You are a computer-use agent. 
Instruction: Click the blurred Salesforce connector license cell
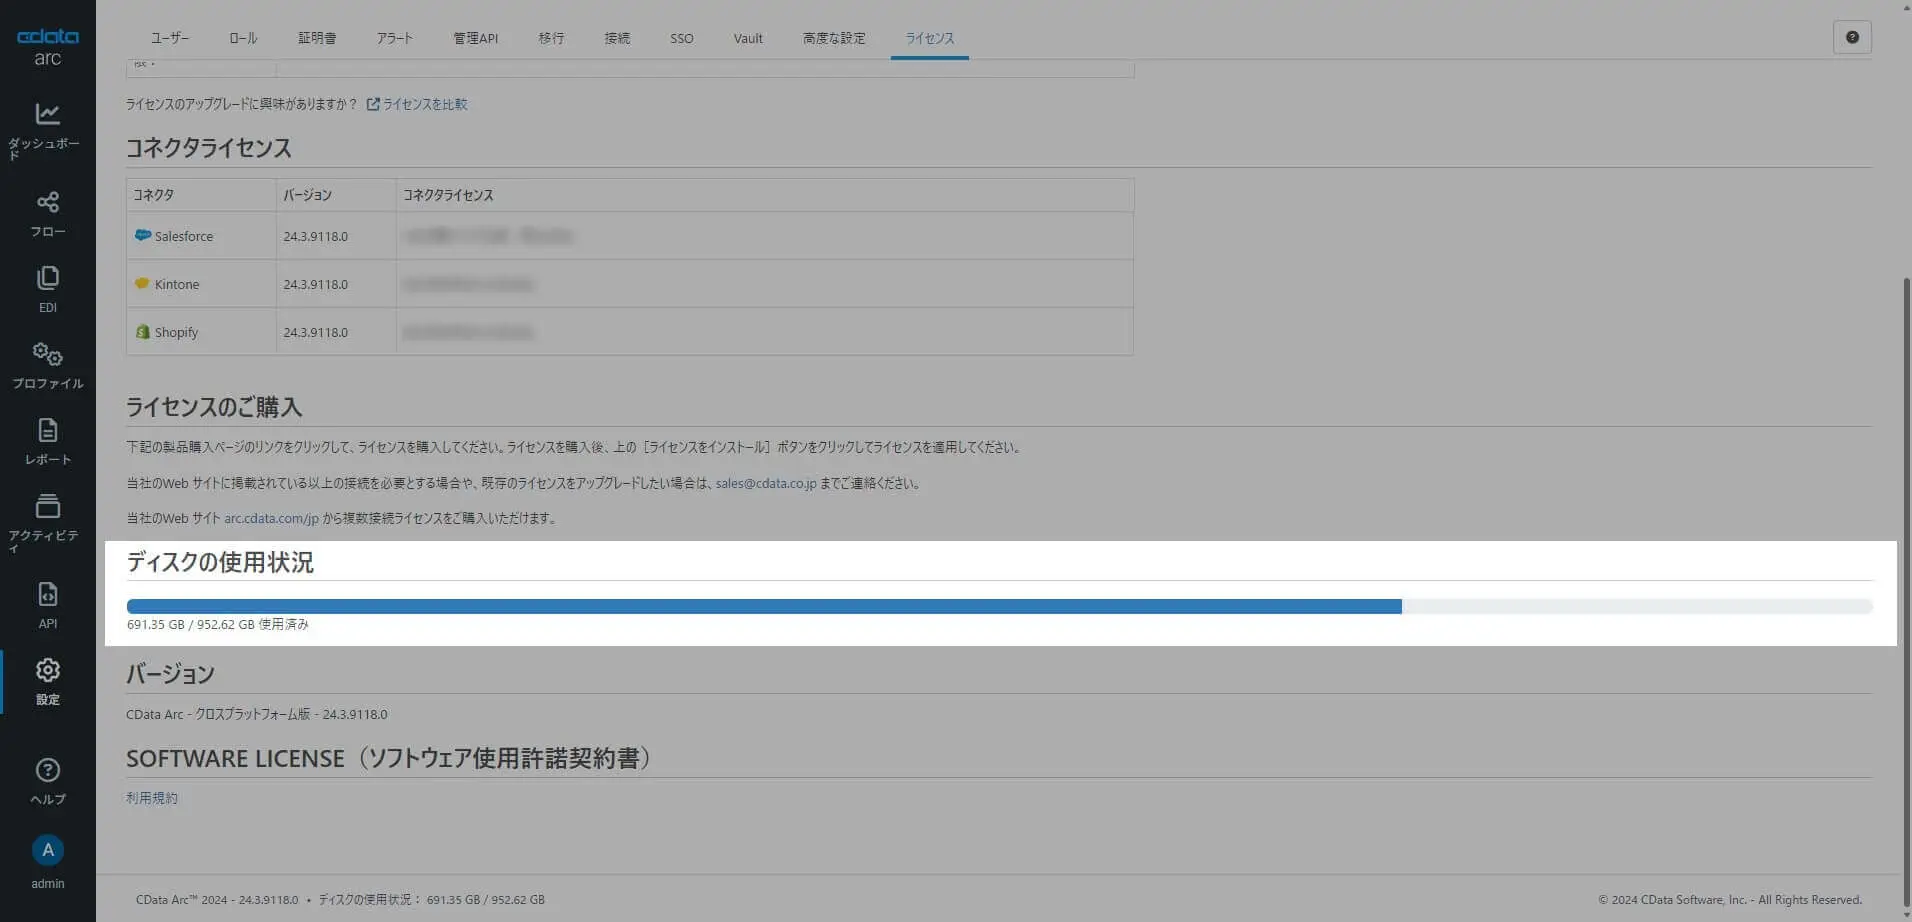pyautogui.click(x=765, y=236)
